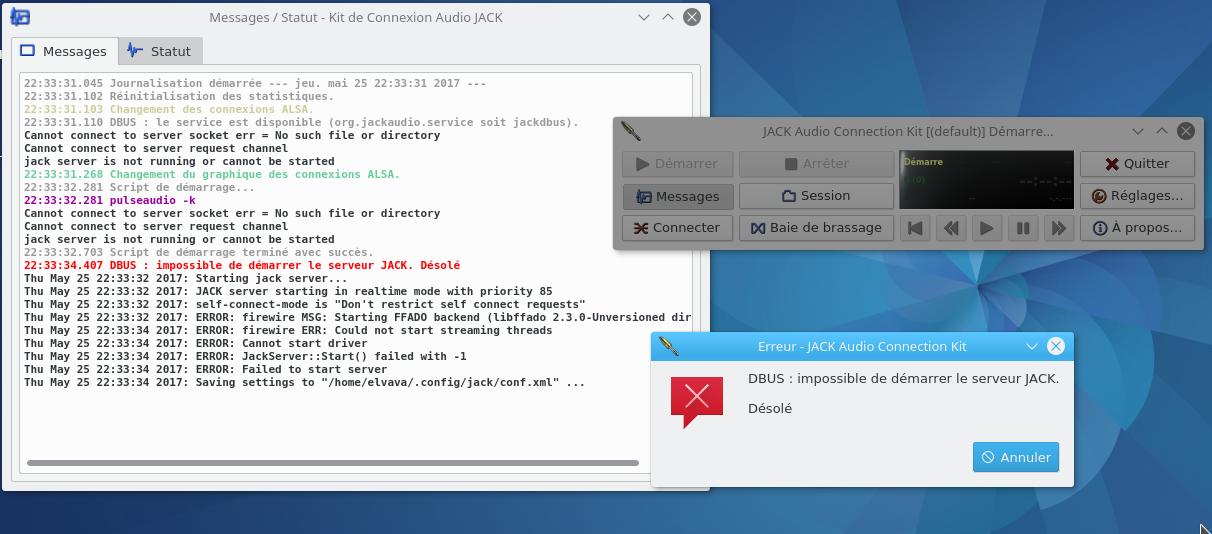Screen dimensions: 1212x534
Task: Toggle the Messages button in JACK window
Action: pos(678,195)
